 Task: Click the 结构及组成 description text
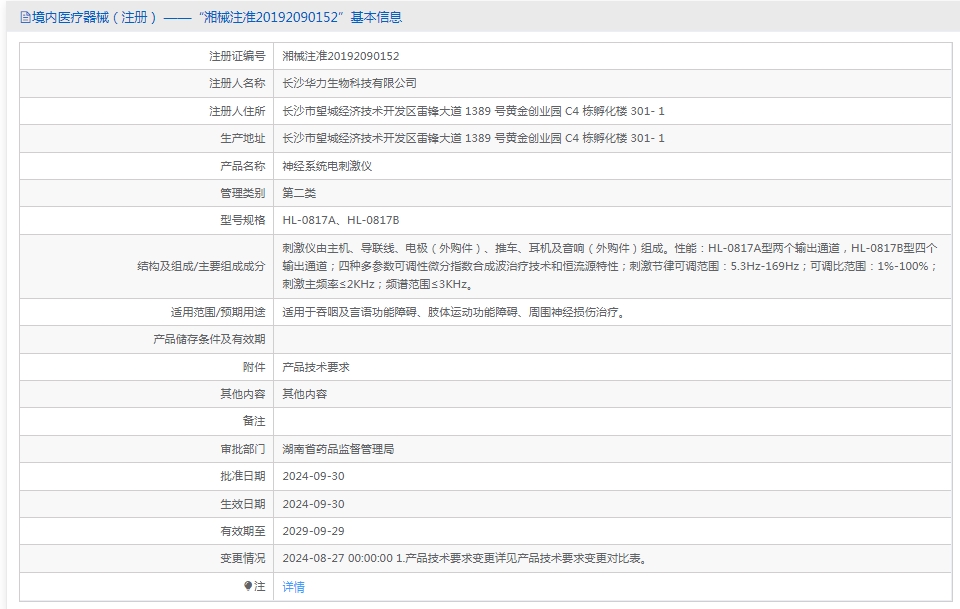[610, 266]
